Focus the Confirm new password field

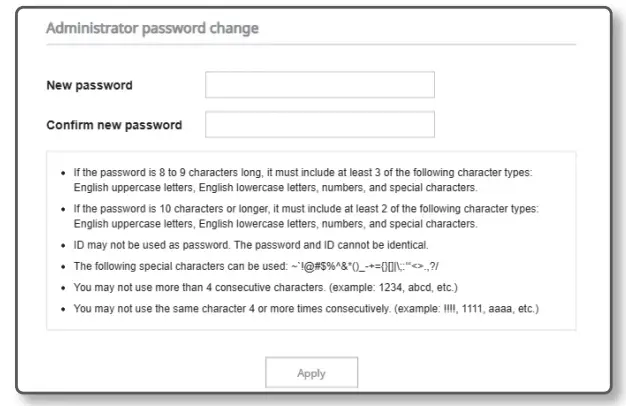pyautogui.click(x=319, y=125)
